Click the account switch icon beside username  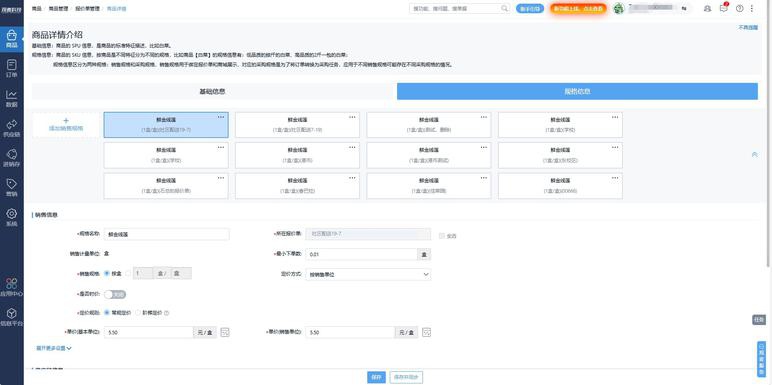pyautogui.click(x=684, y=8)
